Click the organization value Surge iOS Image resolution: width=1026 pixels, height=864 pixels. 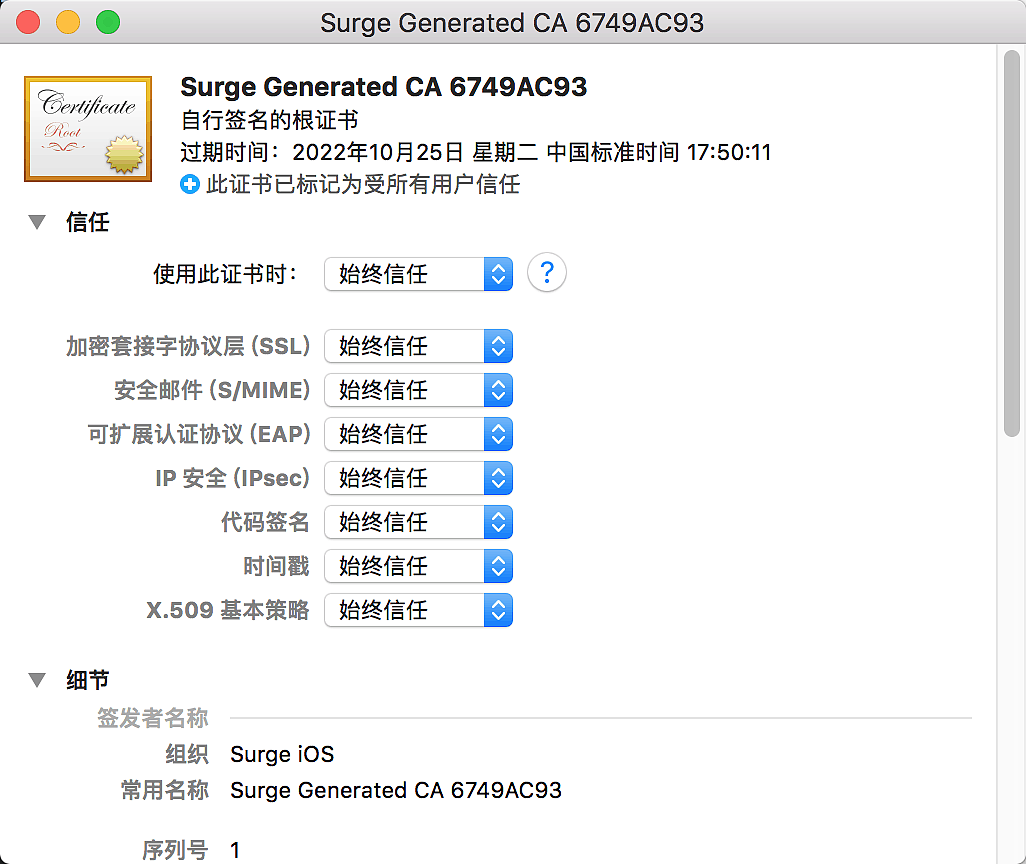(282, 754)
